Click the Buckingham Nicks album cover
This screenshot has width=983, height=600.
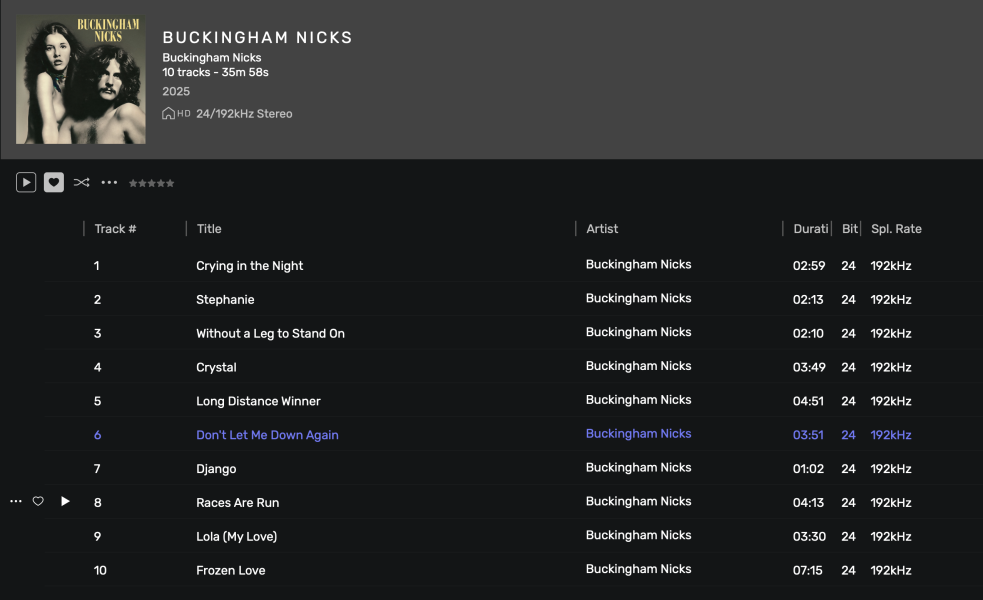click(x=81, y=80)
